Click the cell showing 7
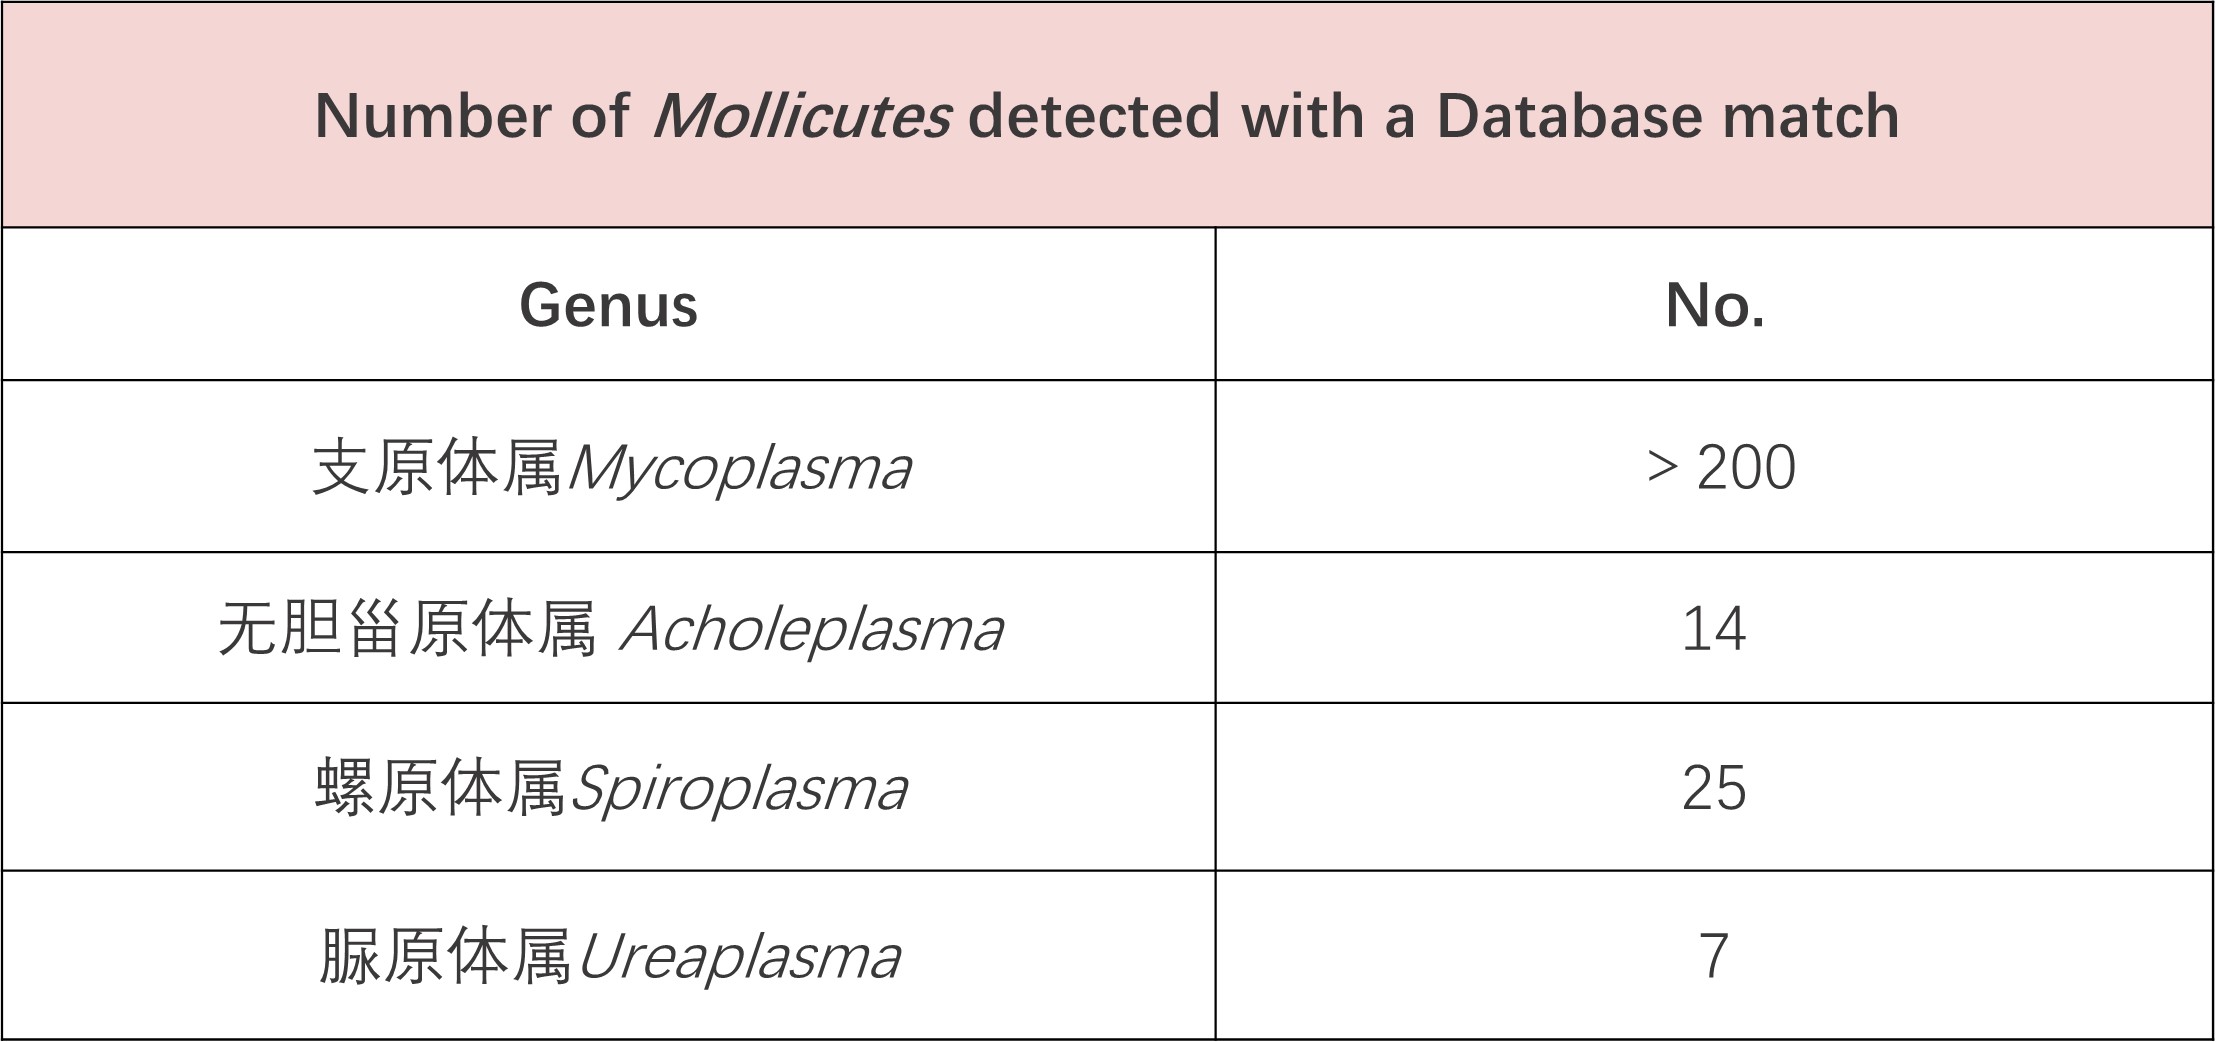Viewport: 2216px width, 1042px height. (x=1714, y=955)
